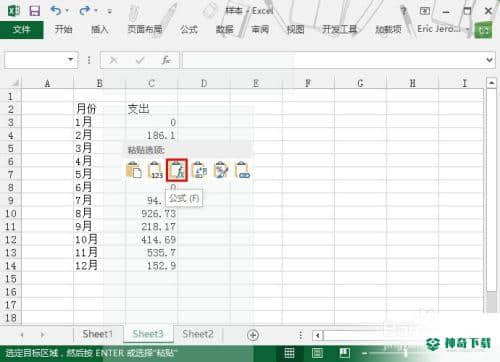Image resolution: width=500 pixels, height=362 pixels.
Task: Select the standard Paste option icon
Action: (x=134, y=170)
